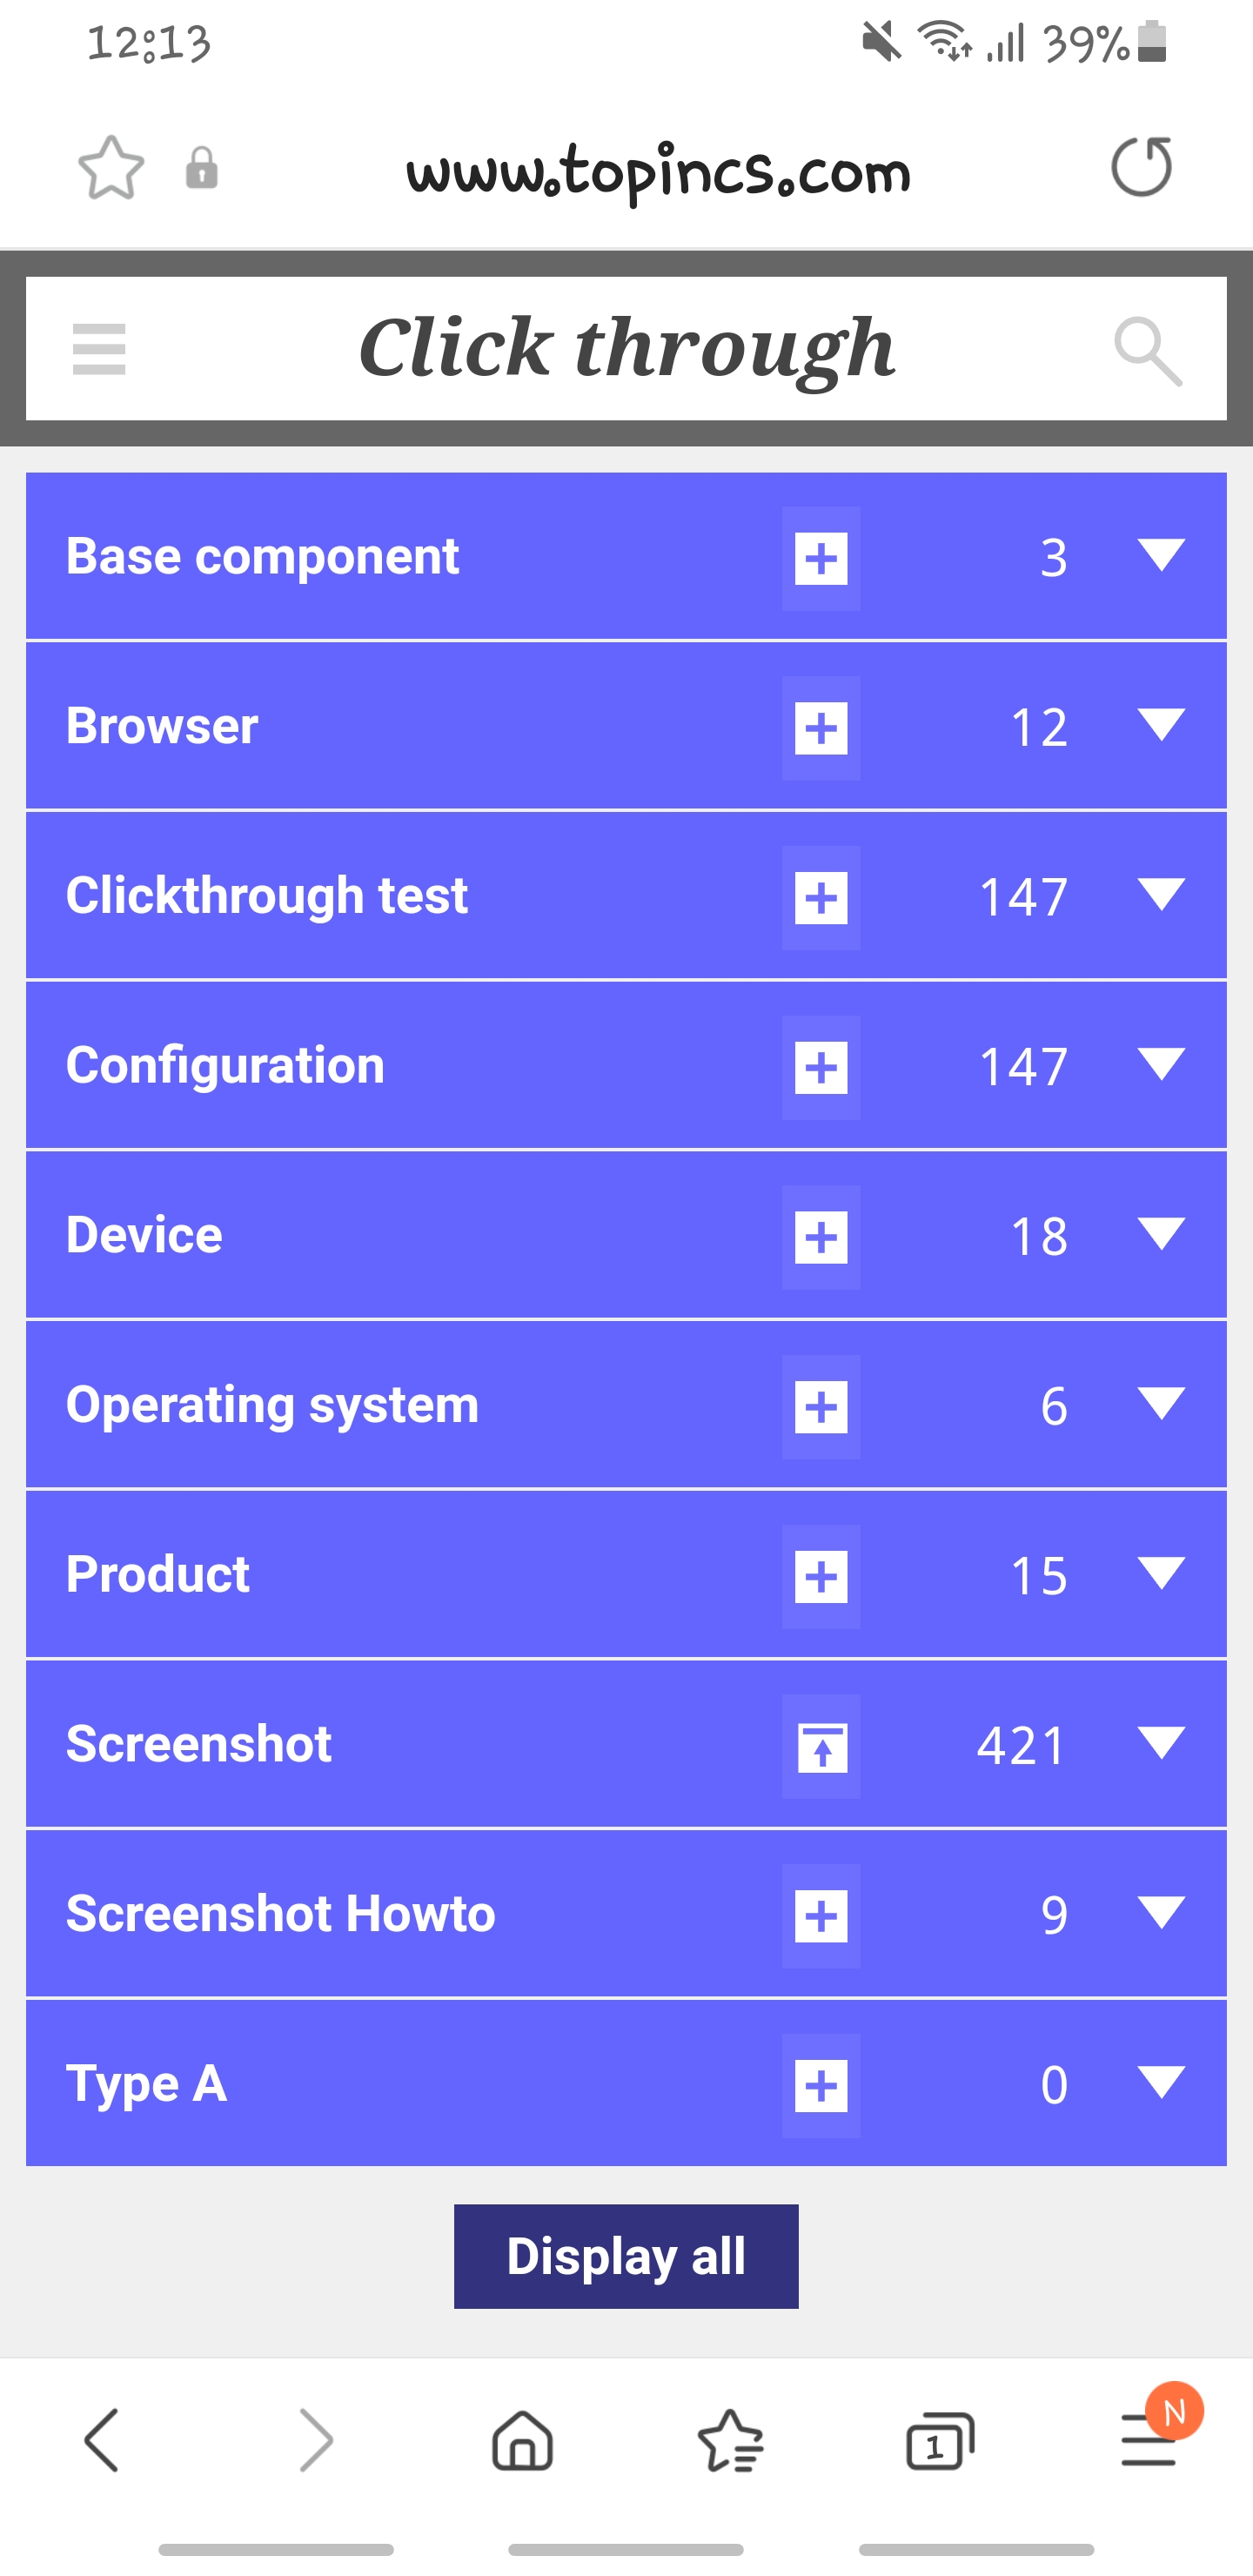Open the hamburger menu in the page header
Screen dimensions: 1253x2576
99,349
